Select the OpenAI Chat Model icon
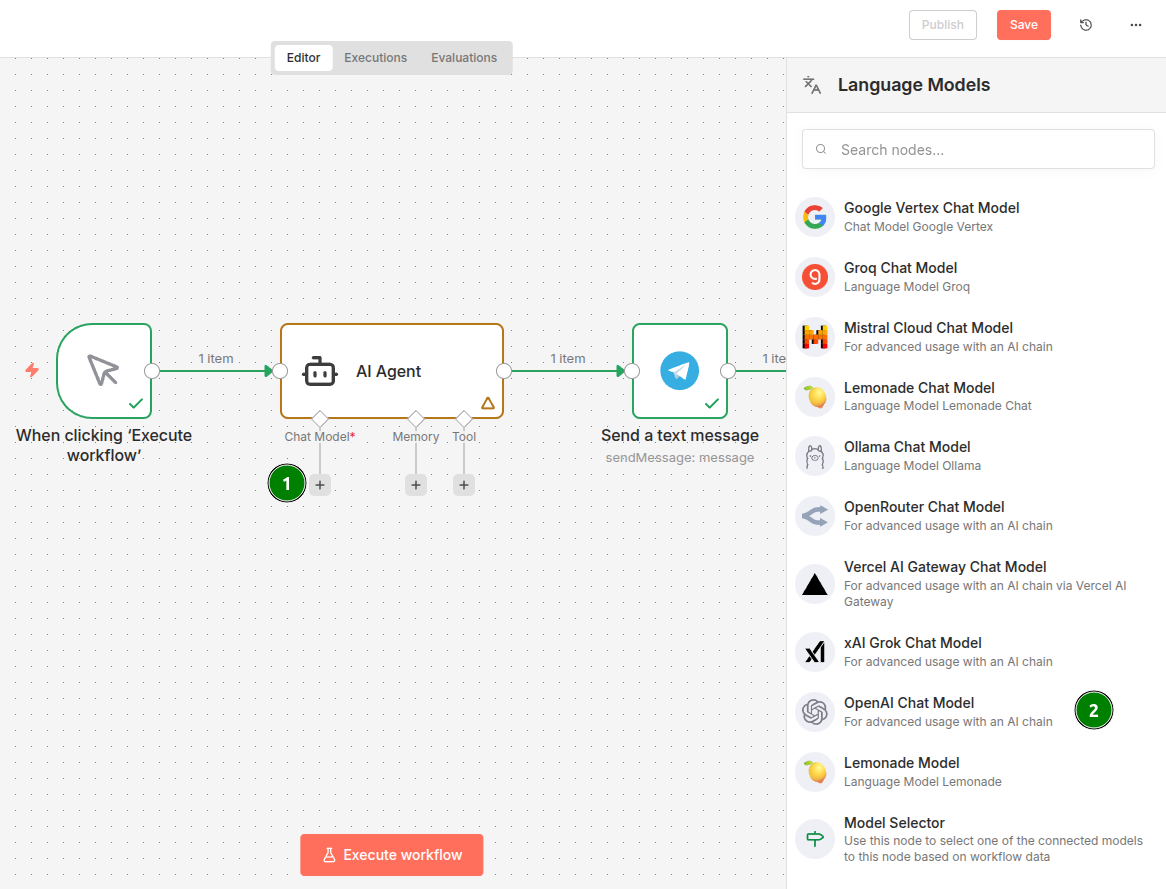Image resolution: width=1166 pixels, height=889 pixels. (x=815, y=712)
